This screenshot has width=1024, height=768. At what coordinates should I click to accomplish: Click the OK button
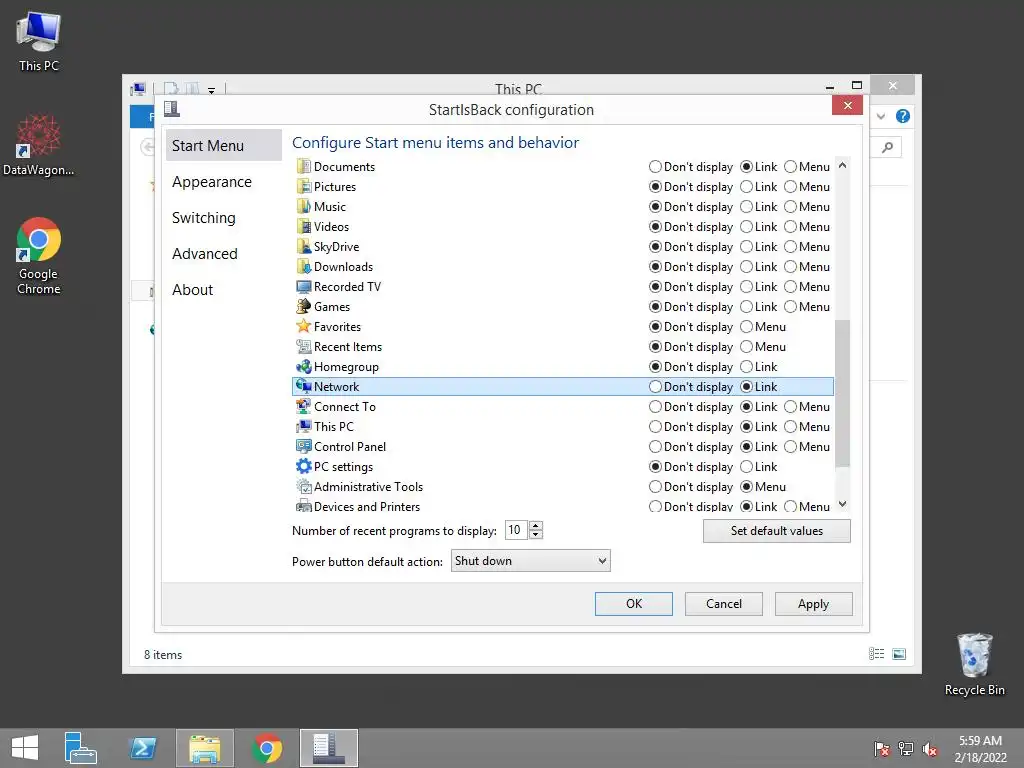click(633, 603)
